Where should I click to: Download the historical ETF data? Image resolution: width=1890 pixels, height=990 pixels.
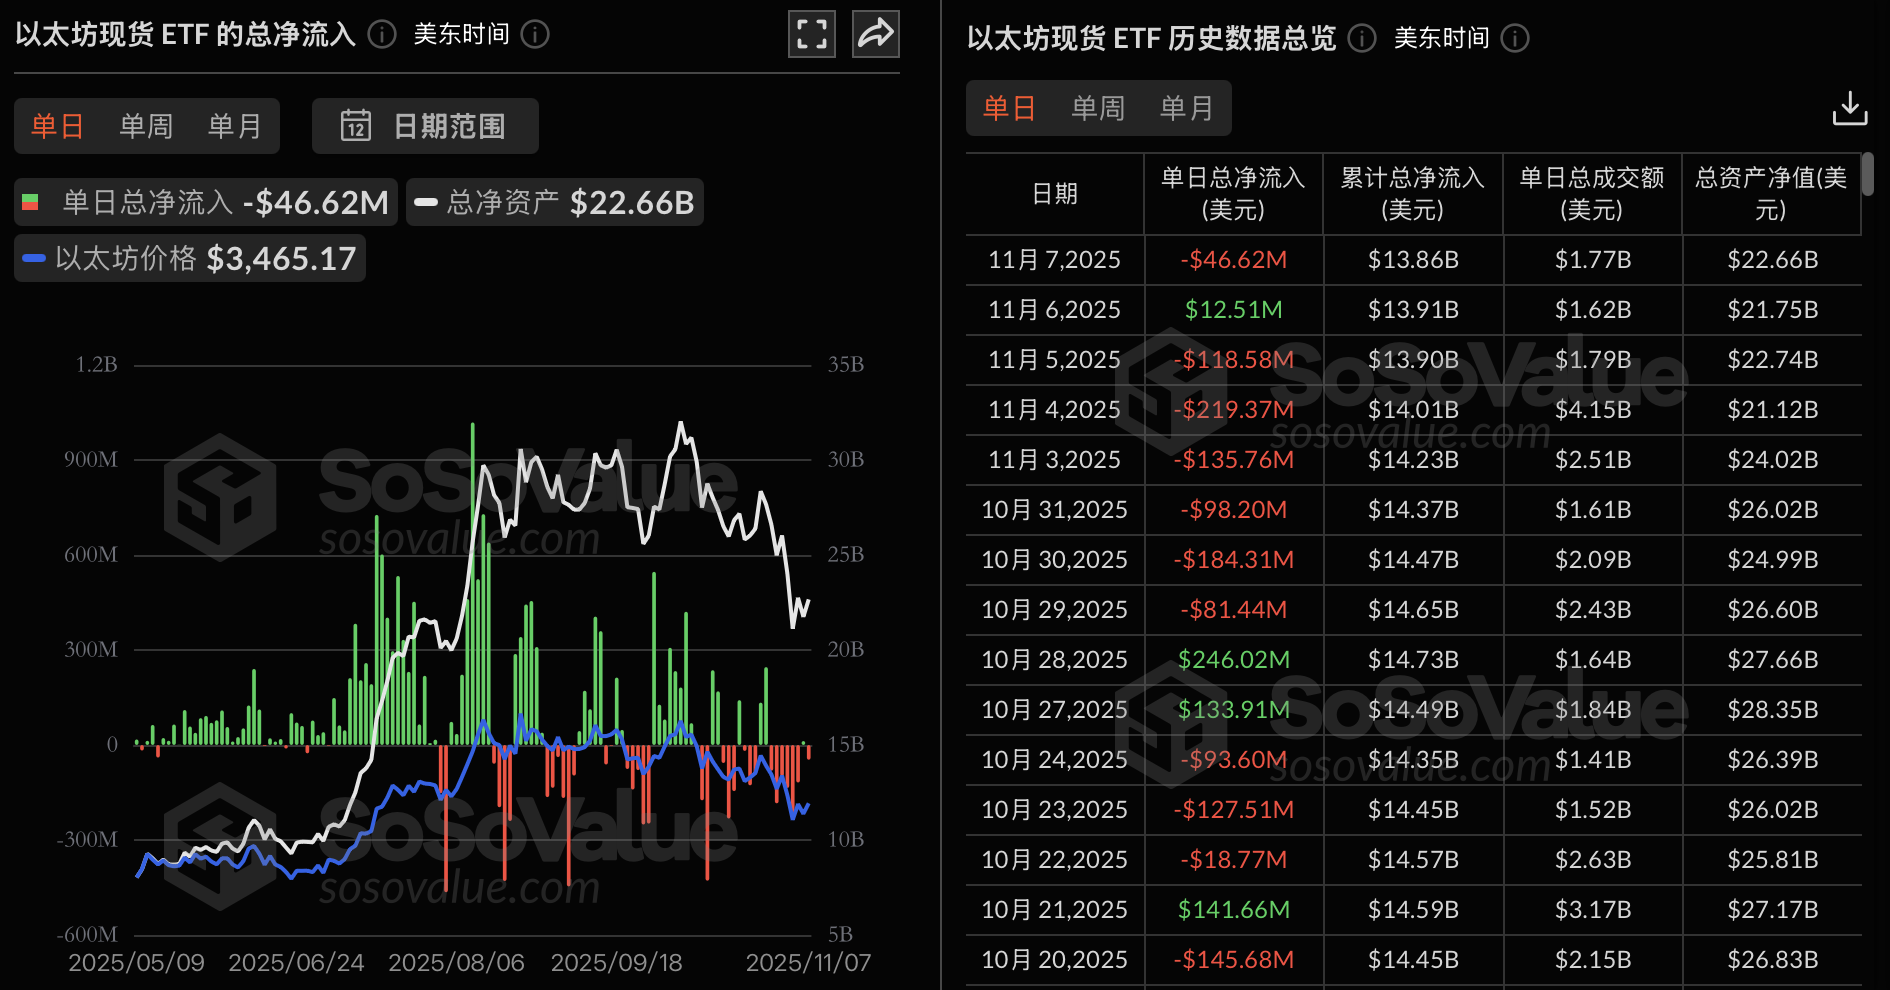[x=1851, y=108]
